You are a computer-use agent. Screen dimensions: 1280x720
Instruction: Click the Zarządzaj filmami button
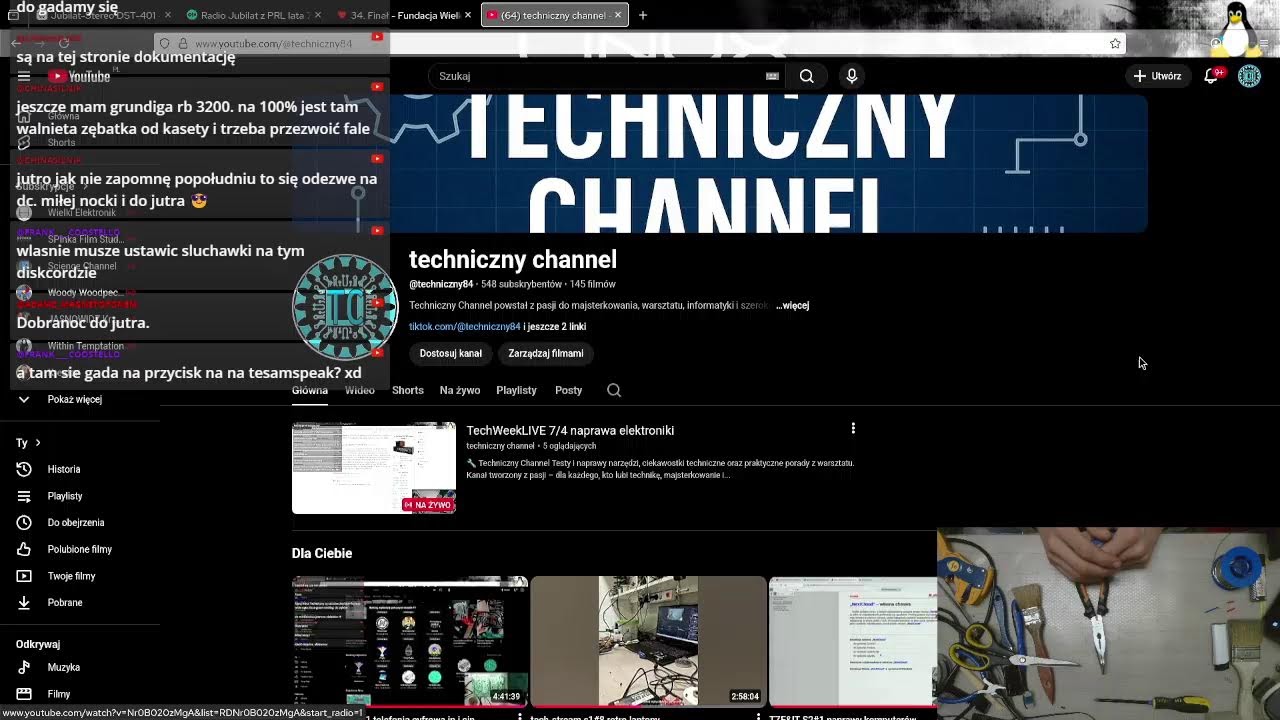(546, 353)
